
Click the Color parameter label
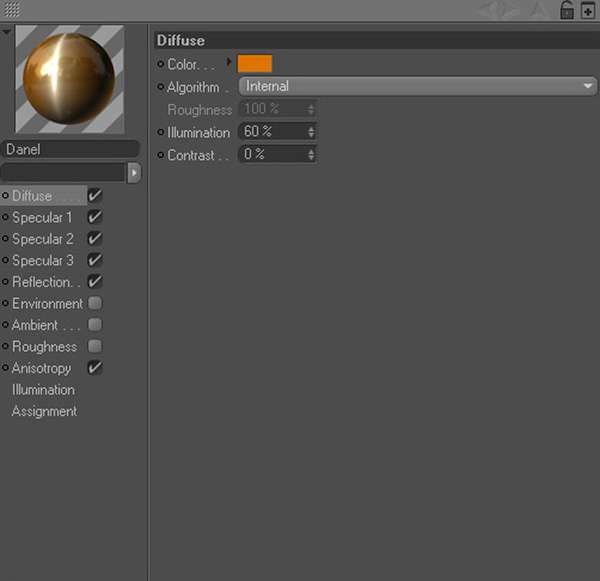tap(191, 64)
